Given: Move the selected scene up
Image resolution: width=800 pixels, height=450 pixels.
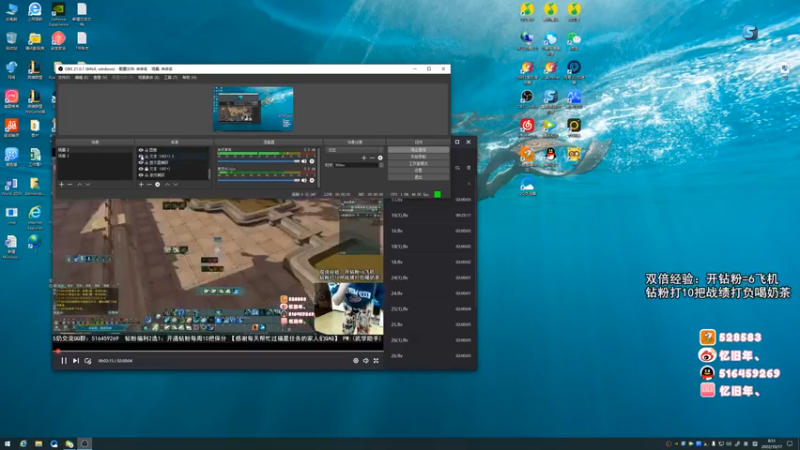Looking at the screenshot, I should click(79, 185).
